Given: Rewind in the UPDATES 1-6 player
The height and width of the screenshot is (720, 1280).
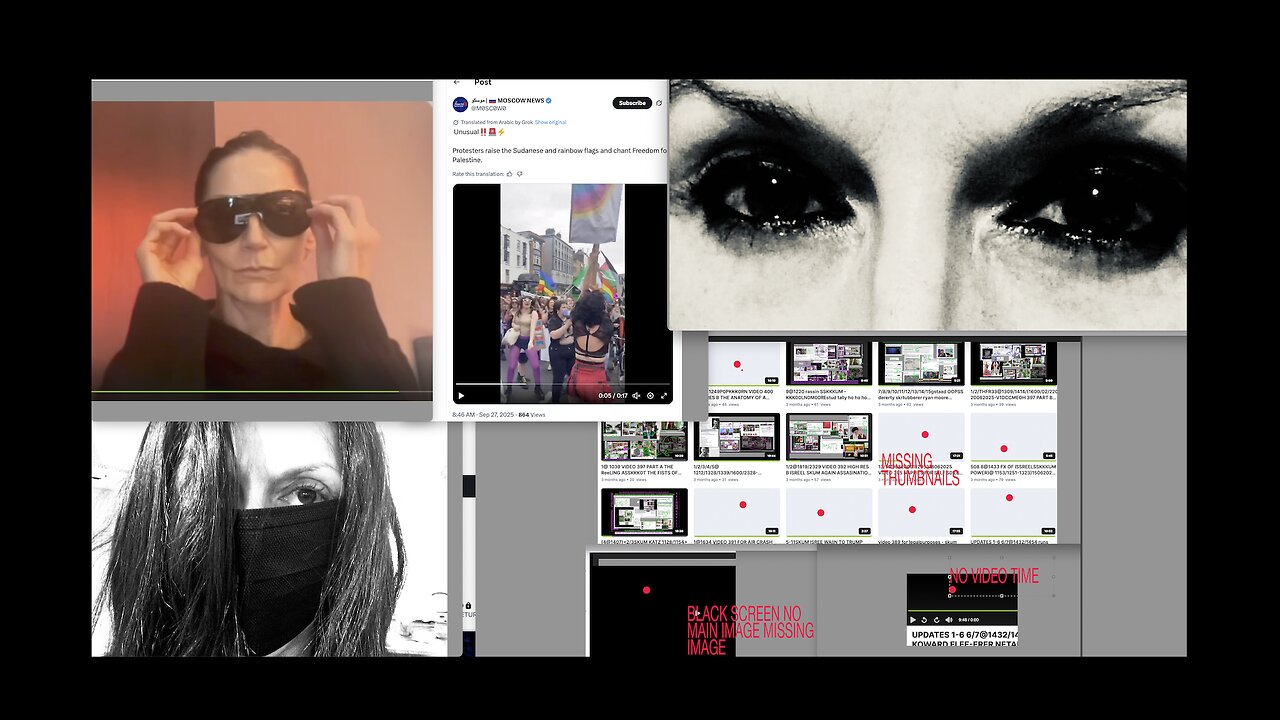Looking at the screenshot, I should click(924, 620).
